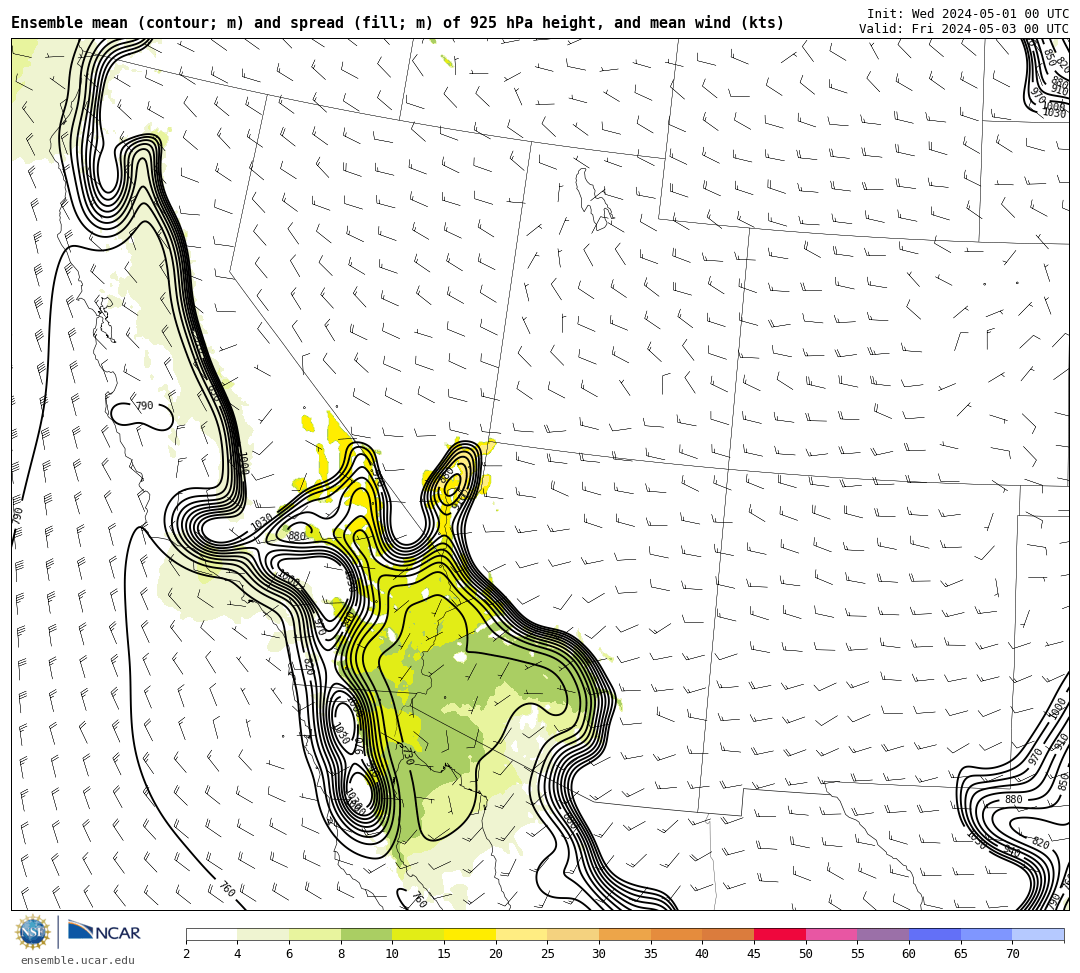Viewport: 1080px width, 973px height.
Task: Pick the light yellow-green 6–8 swatch
Action: click(315, 934)
